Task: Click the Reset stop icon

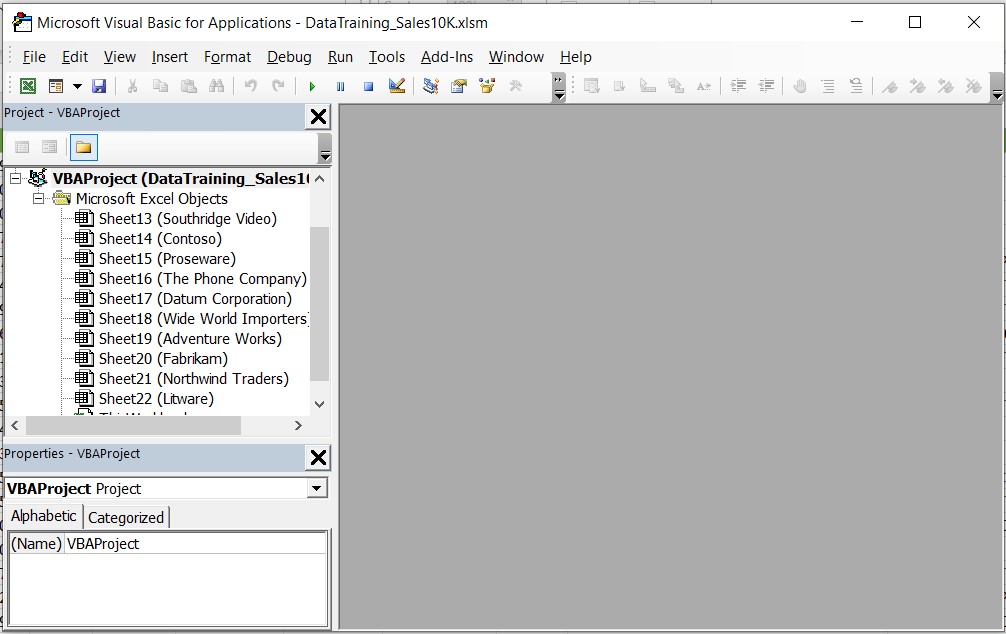Action: pos(368,86)
